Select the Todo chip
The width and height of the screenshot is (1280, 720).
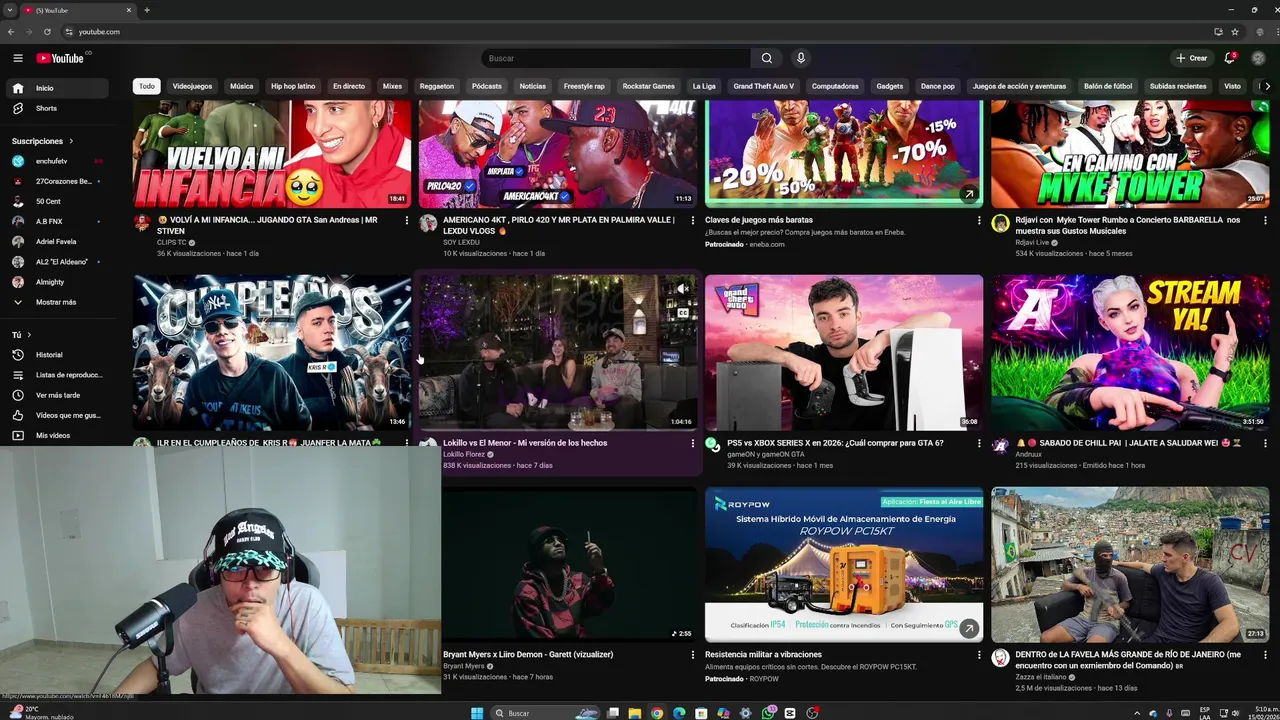coord(147,86)
